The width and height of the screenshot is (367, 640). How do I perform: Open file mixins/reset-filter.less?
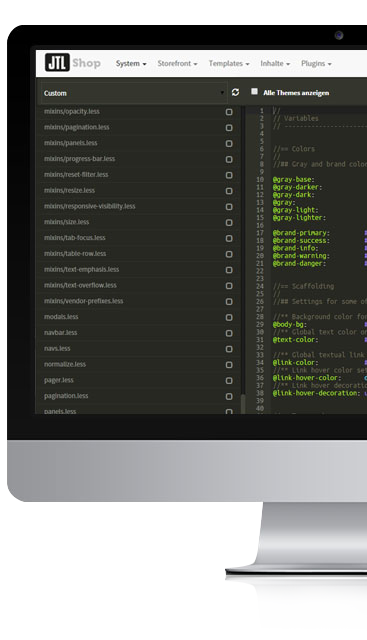[x=76, y=174]
